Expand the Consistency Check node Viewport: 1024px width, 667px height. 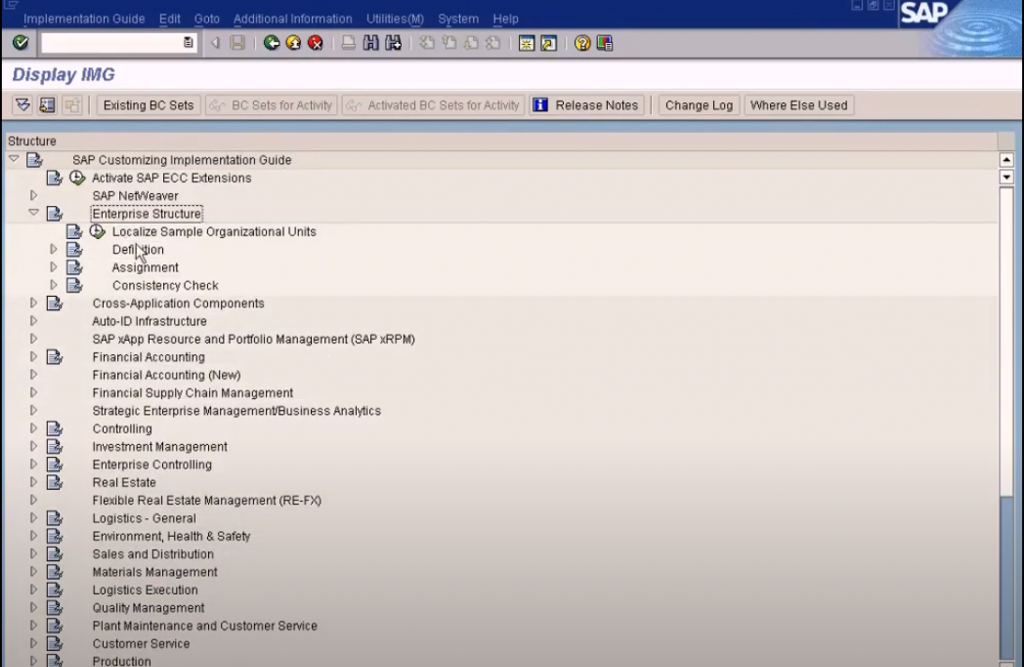pos(54,285)
